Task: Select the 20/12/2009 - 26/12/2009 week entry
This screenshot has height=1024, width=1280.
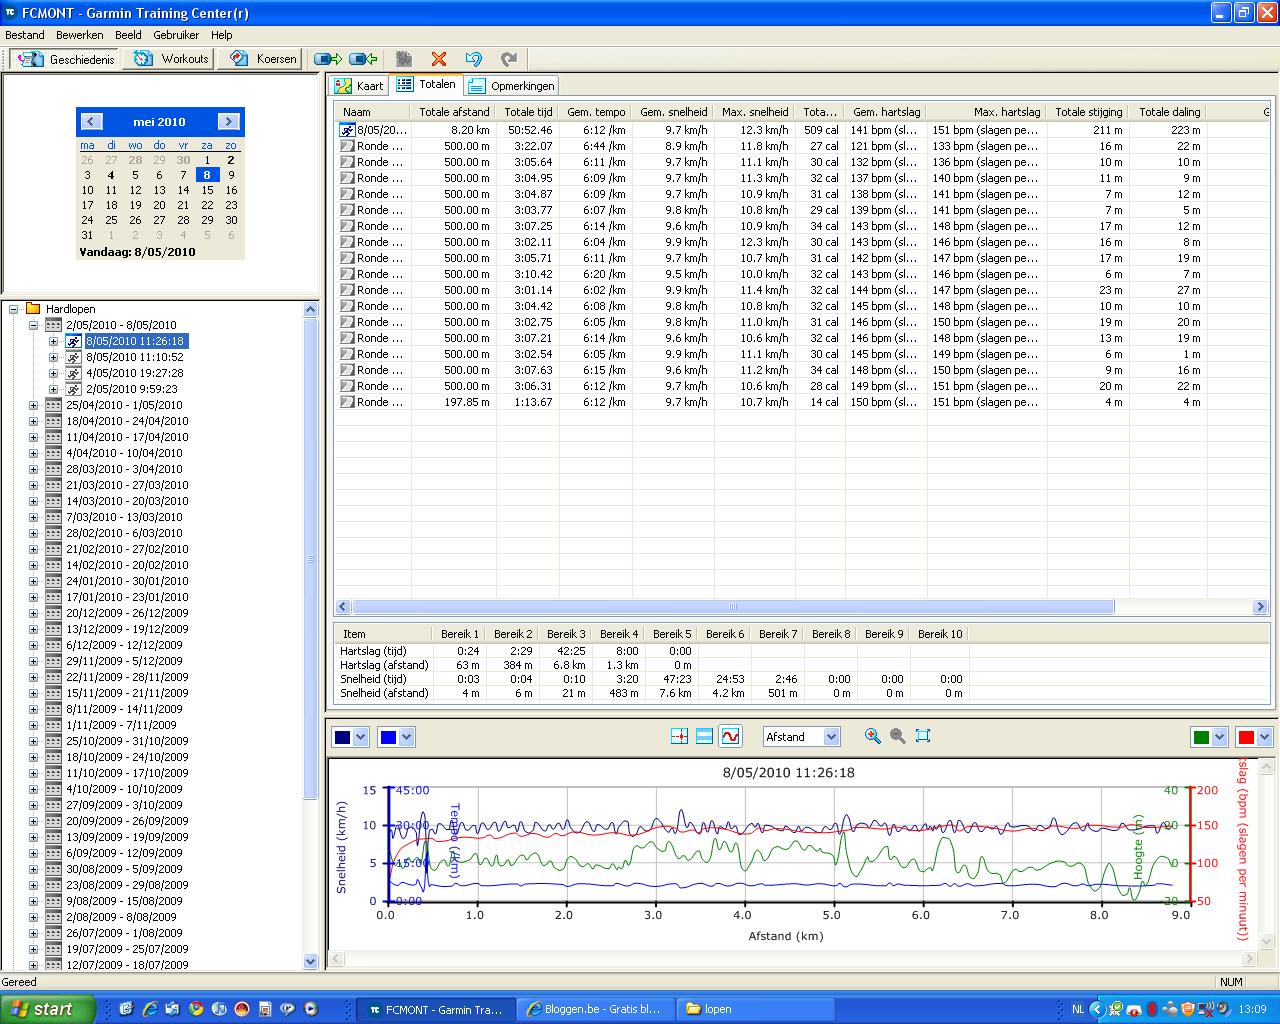Action: (127, 613)
